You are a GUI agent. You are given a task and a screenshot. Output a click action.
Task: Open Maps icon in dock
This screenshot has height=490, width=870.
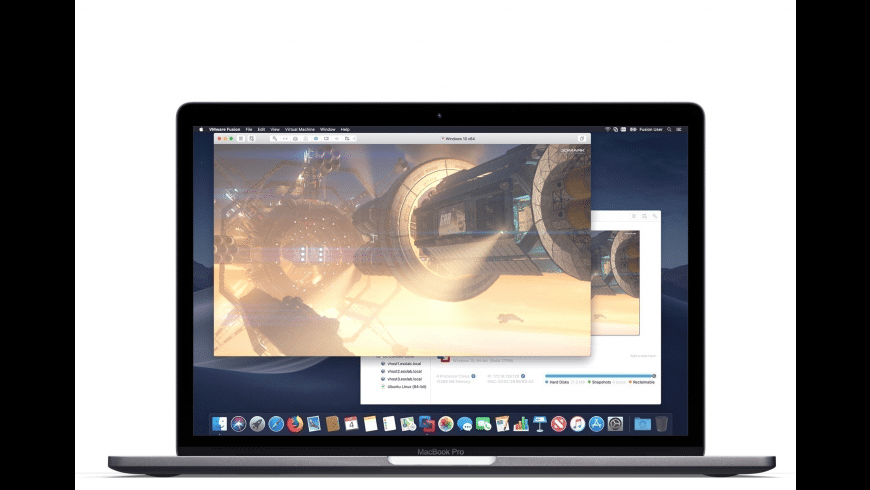coord(408,424)
